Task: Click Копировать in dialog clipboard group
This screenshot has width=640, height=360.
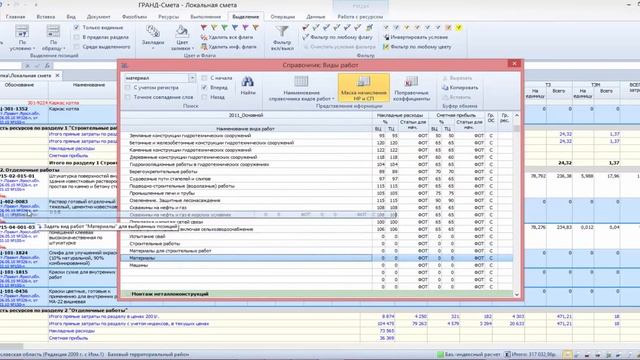Action: pyautogui.click(x=460, y=88)
